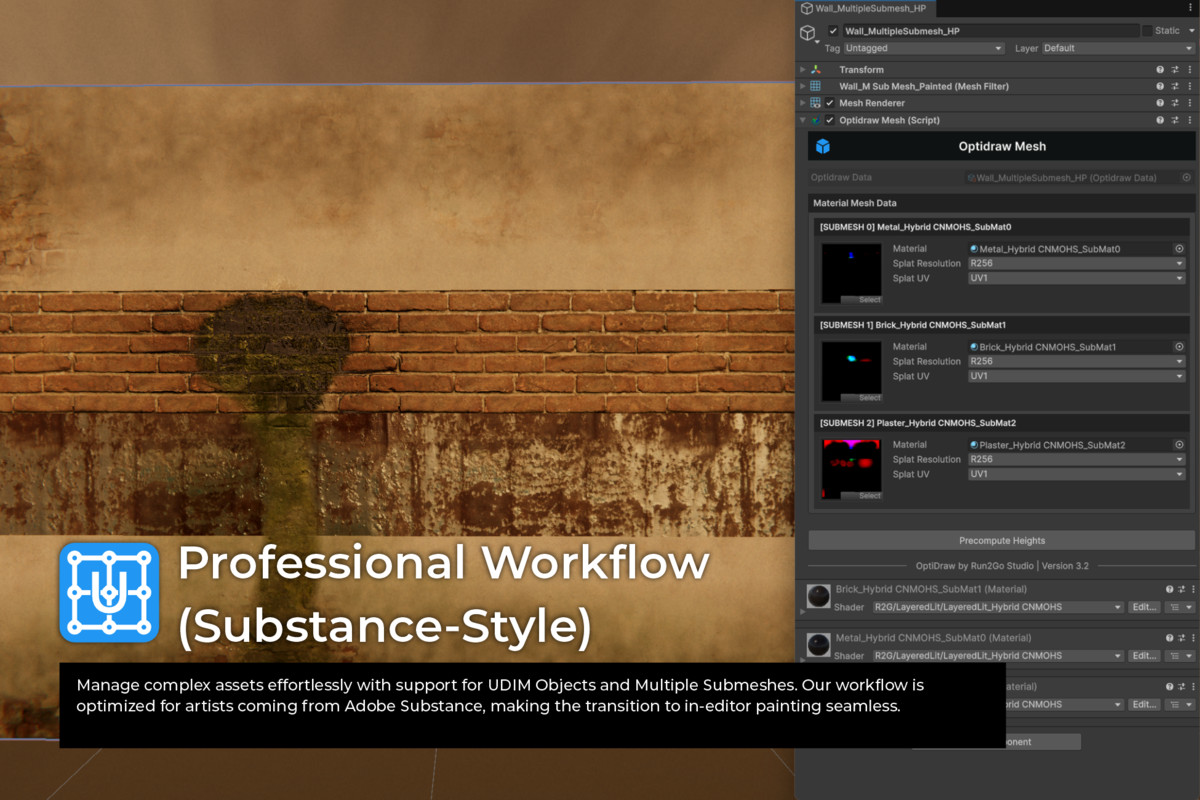This screenshot has height=800, width=1200.
Task: Expand the Mesh Renderer component foldout
Action: point(802,103)
